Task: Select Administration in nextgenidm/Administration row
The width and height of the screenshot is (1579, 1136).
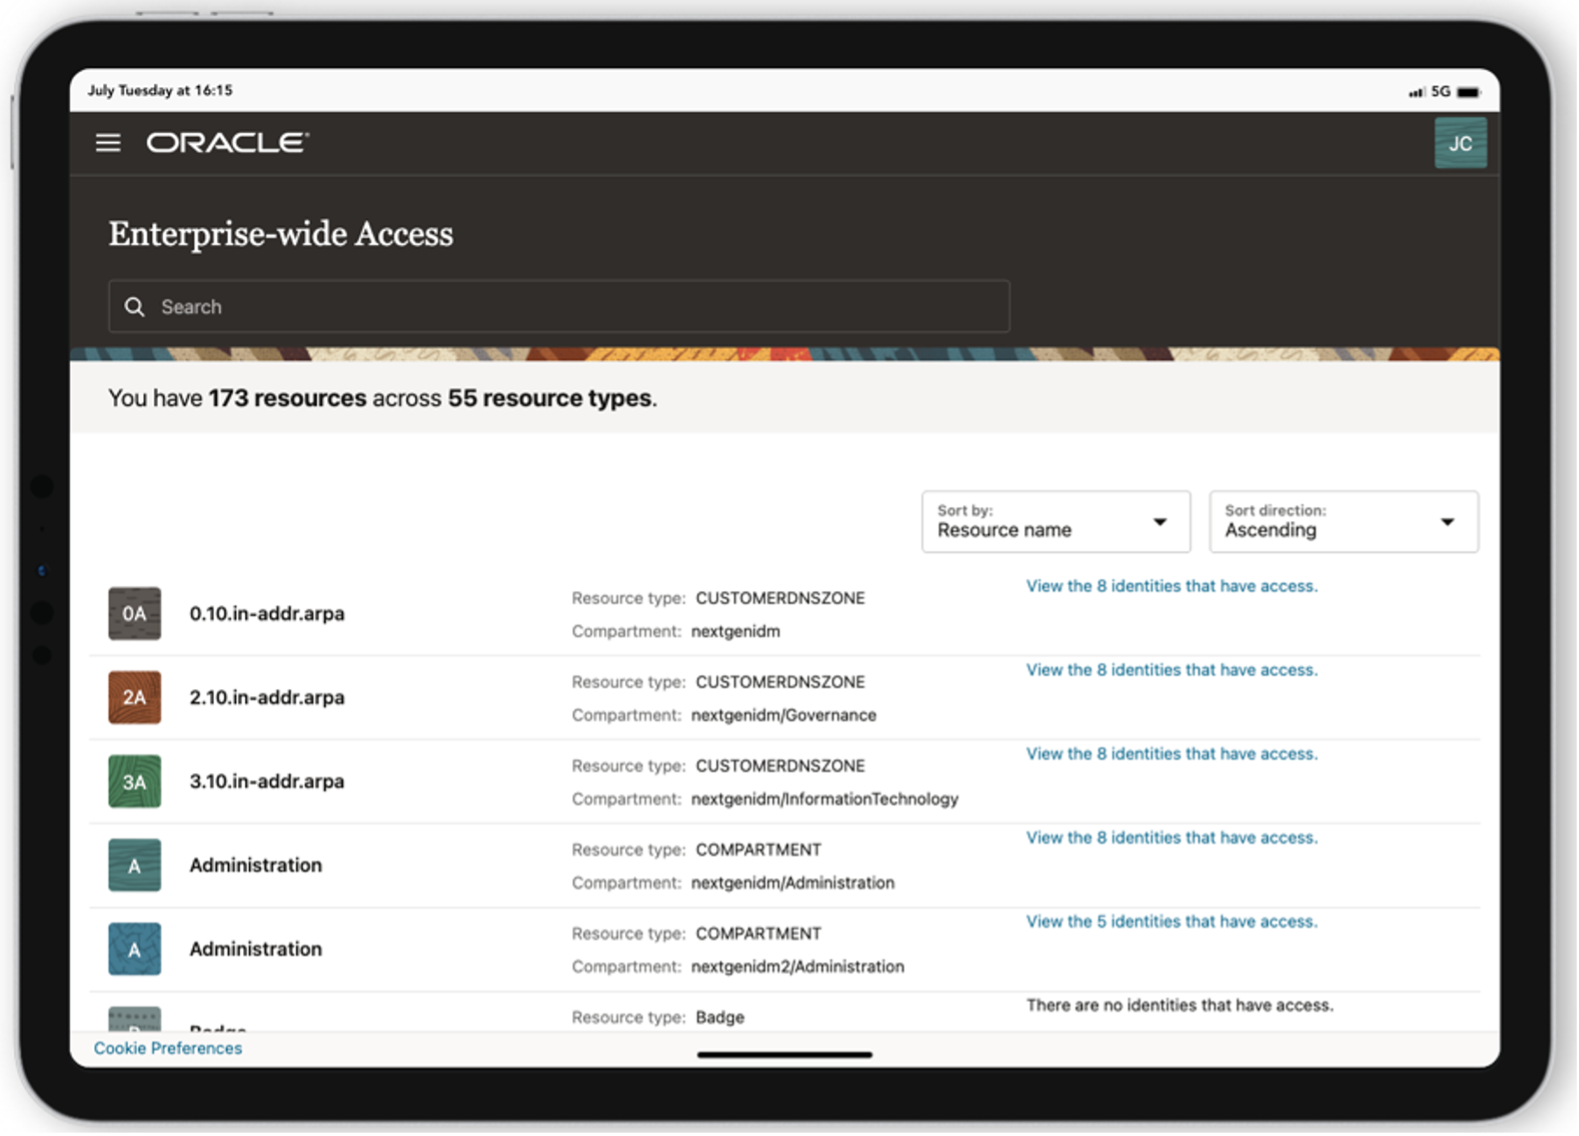Action: [x=256, y=866]
